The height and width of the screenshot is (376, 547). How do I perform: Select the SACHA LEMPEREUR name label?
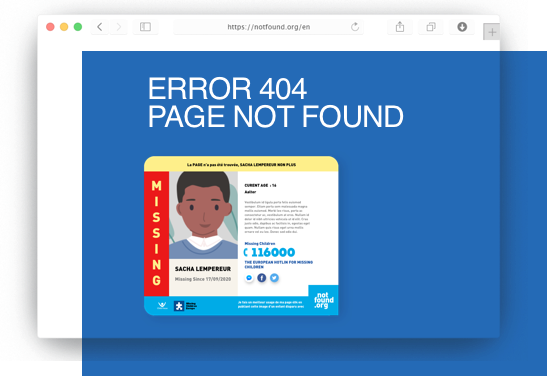click(x=203, y=269)
